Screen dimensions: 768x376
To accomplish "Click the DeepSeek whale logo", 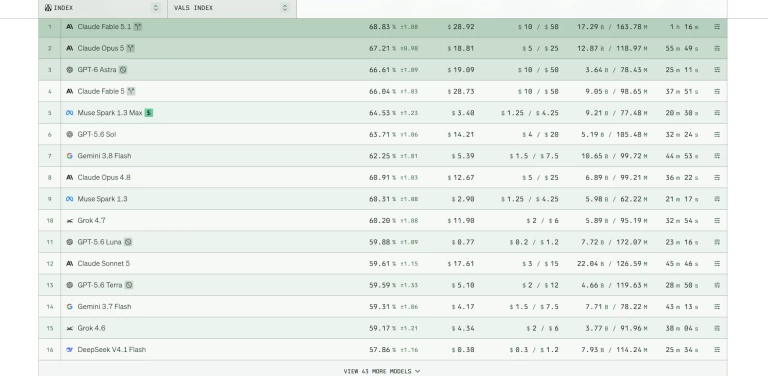I will pos(70,350).
